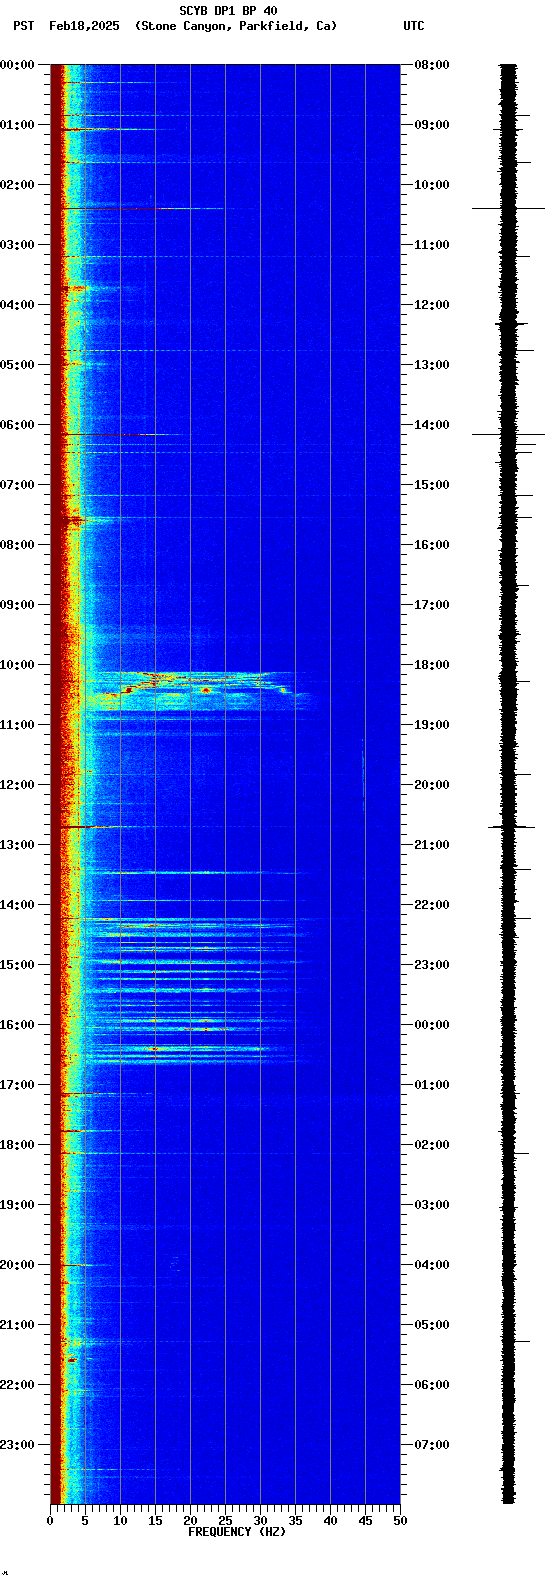Image resolution: width=552 pixels, height=1584 pixels.
Task: Click the 'FREQUENCY (HZ)' axis label
Action: (237, 1532)
